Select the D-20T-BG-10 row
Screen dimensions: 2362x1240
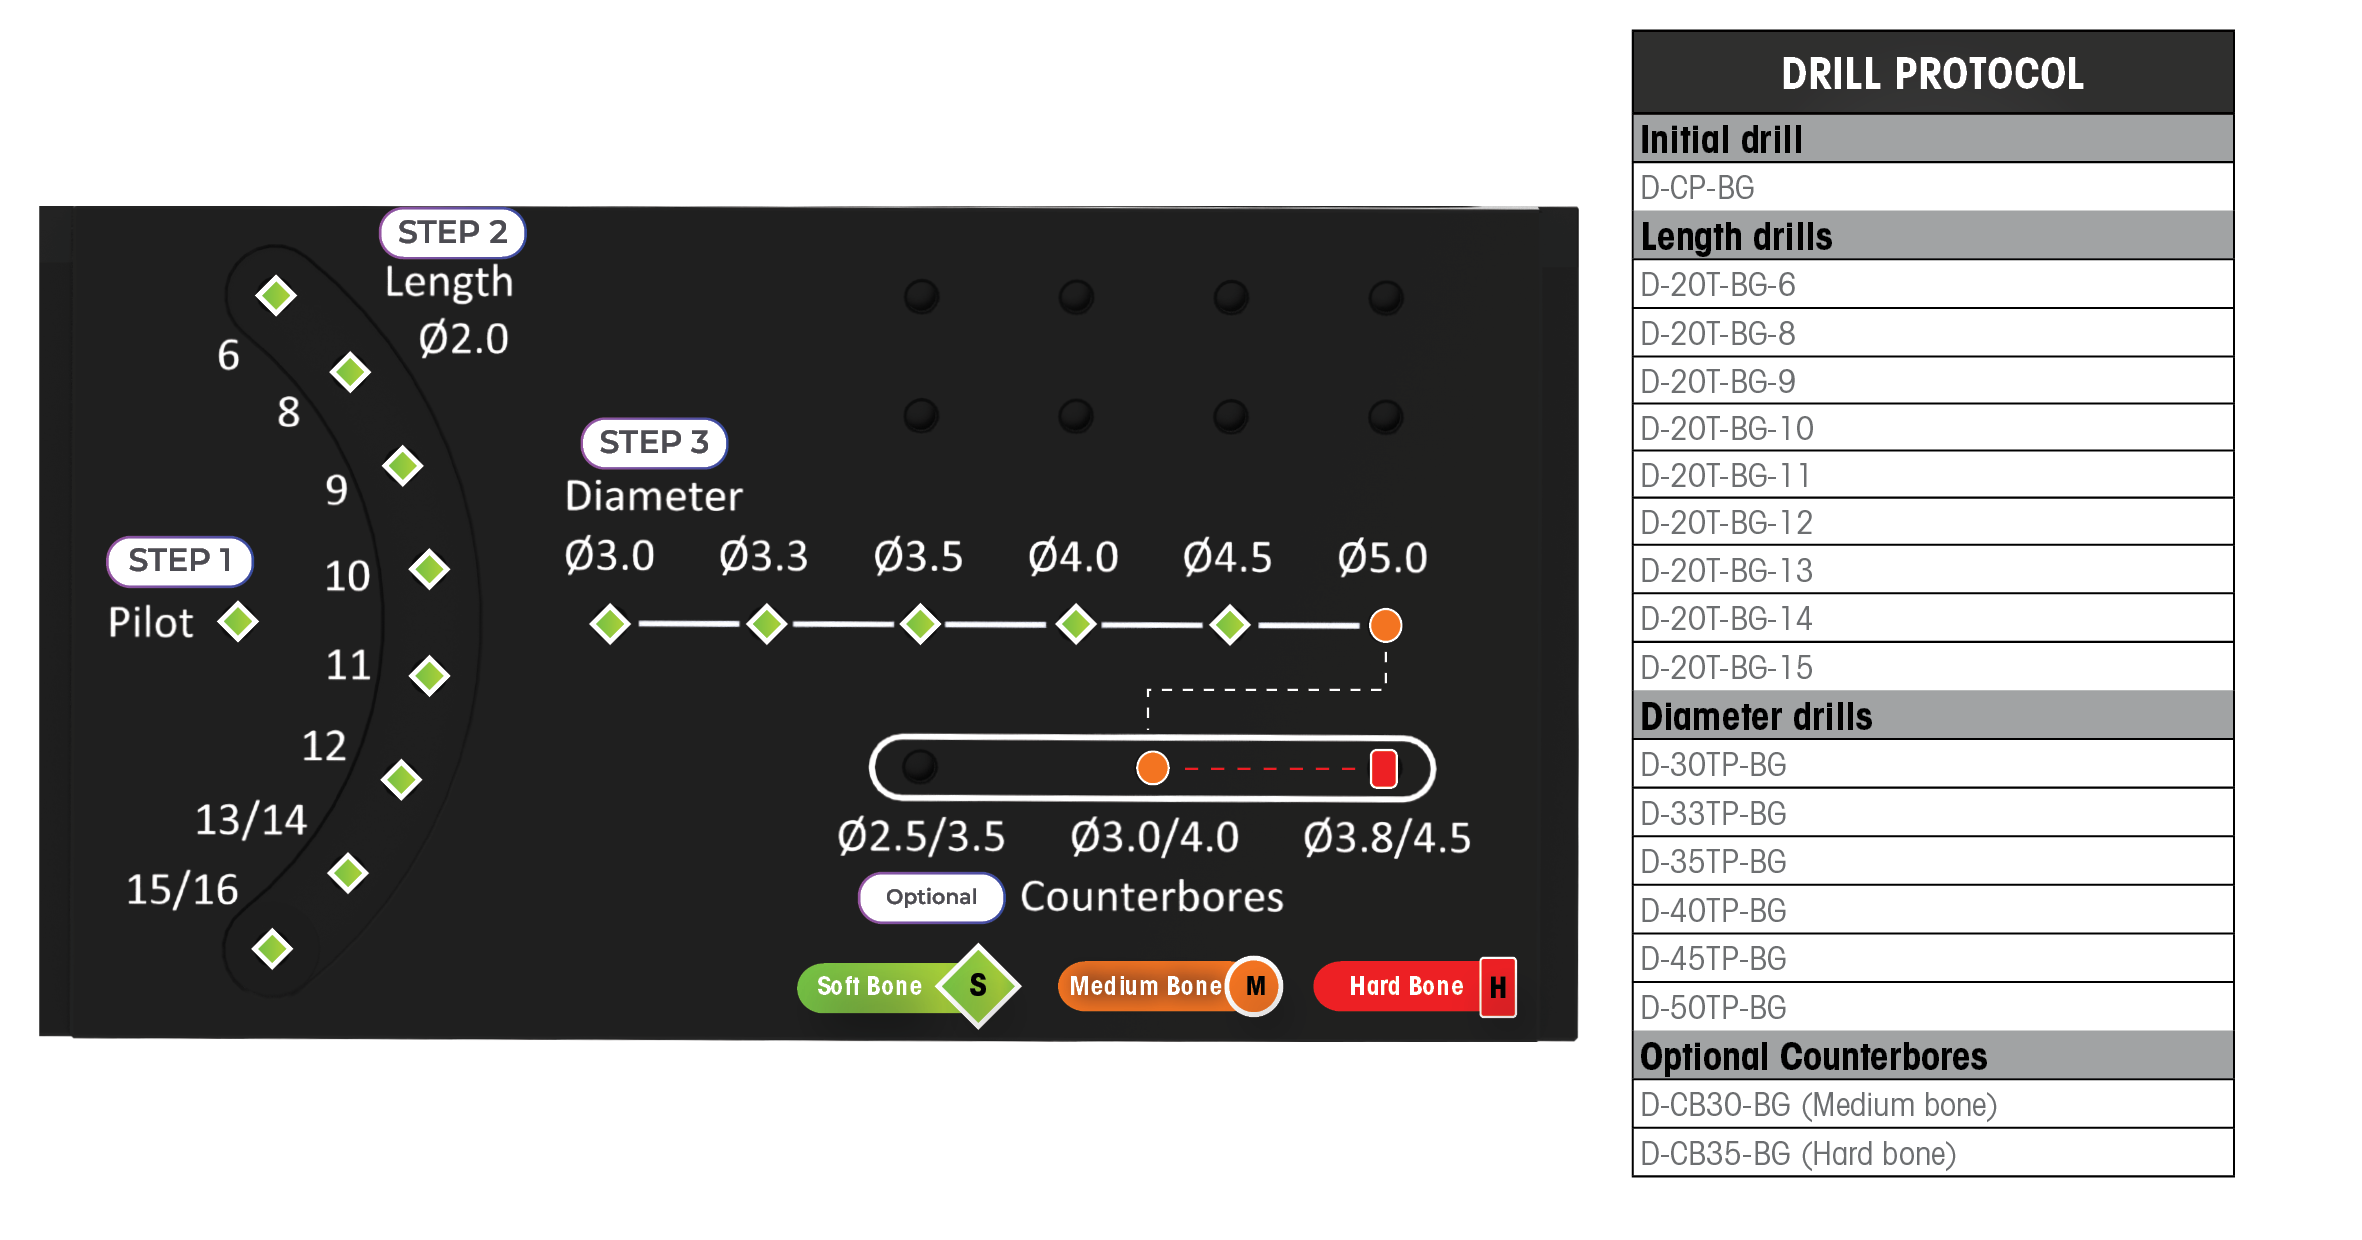tap(1932, 428)
